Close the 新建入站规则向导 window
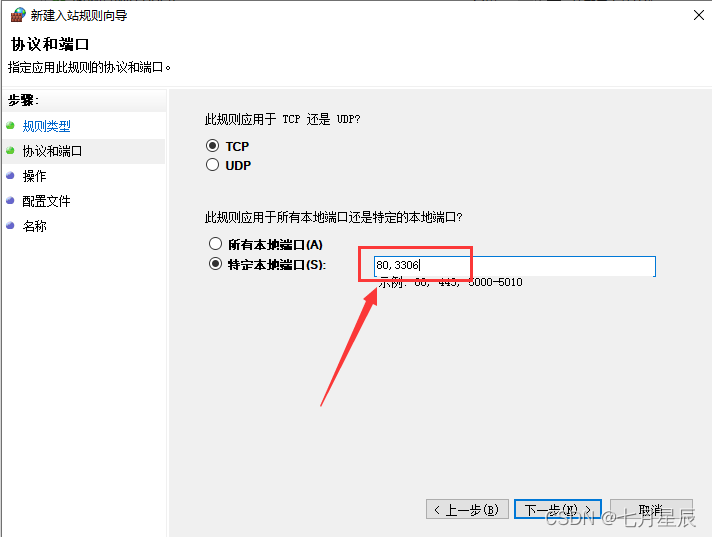The height and width of the screenshot is (537, 712). coord(699,15)
